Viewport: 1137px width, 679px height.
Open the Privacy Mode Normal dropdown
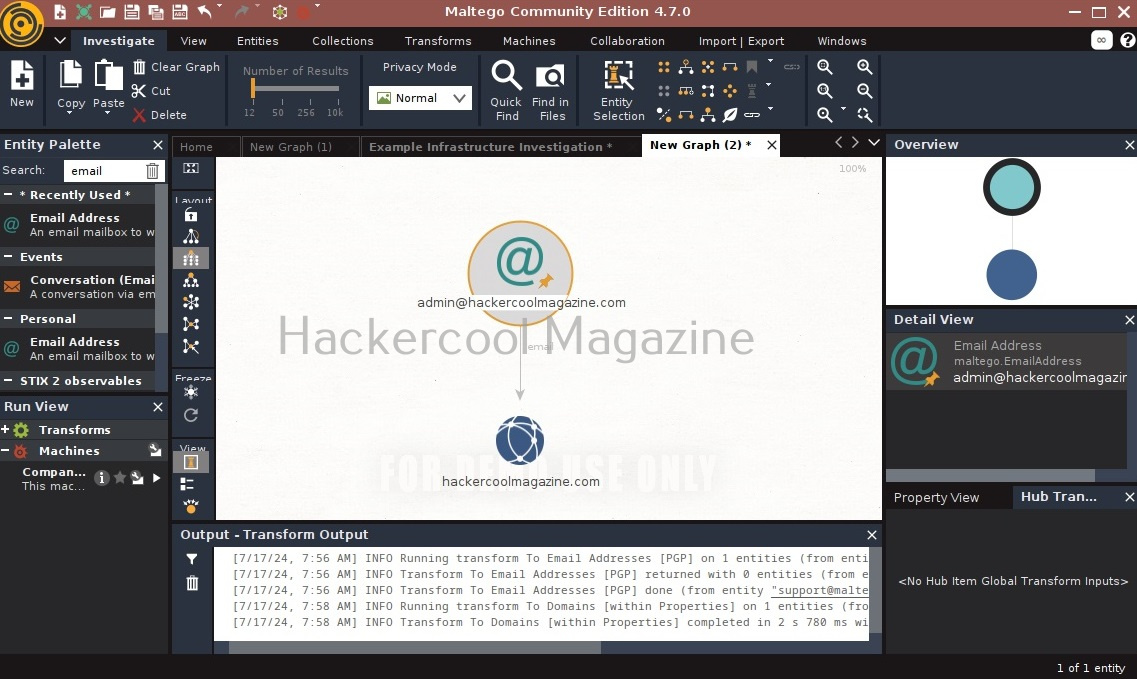420,98
